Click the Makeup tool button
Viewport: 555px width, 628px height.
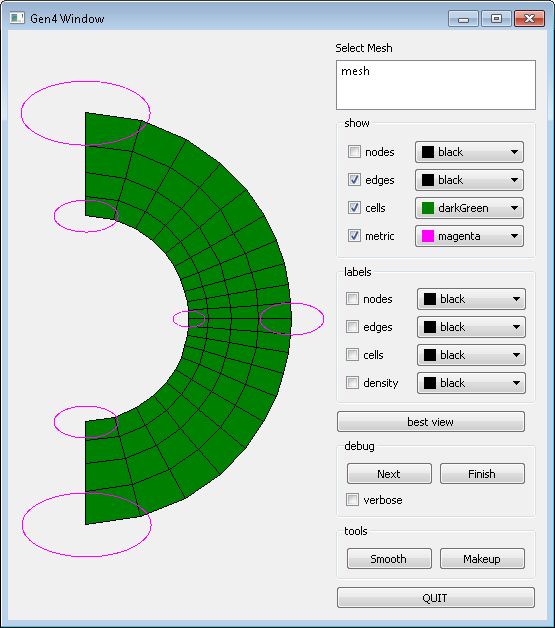point(482,559)
